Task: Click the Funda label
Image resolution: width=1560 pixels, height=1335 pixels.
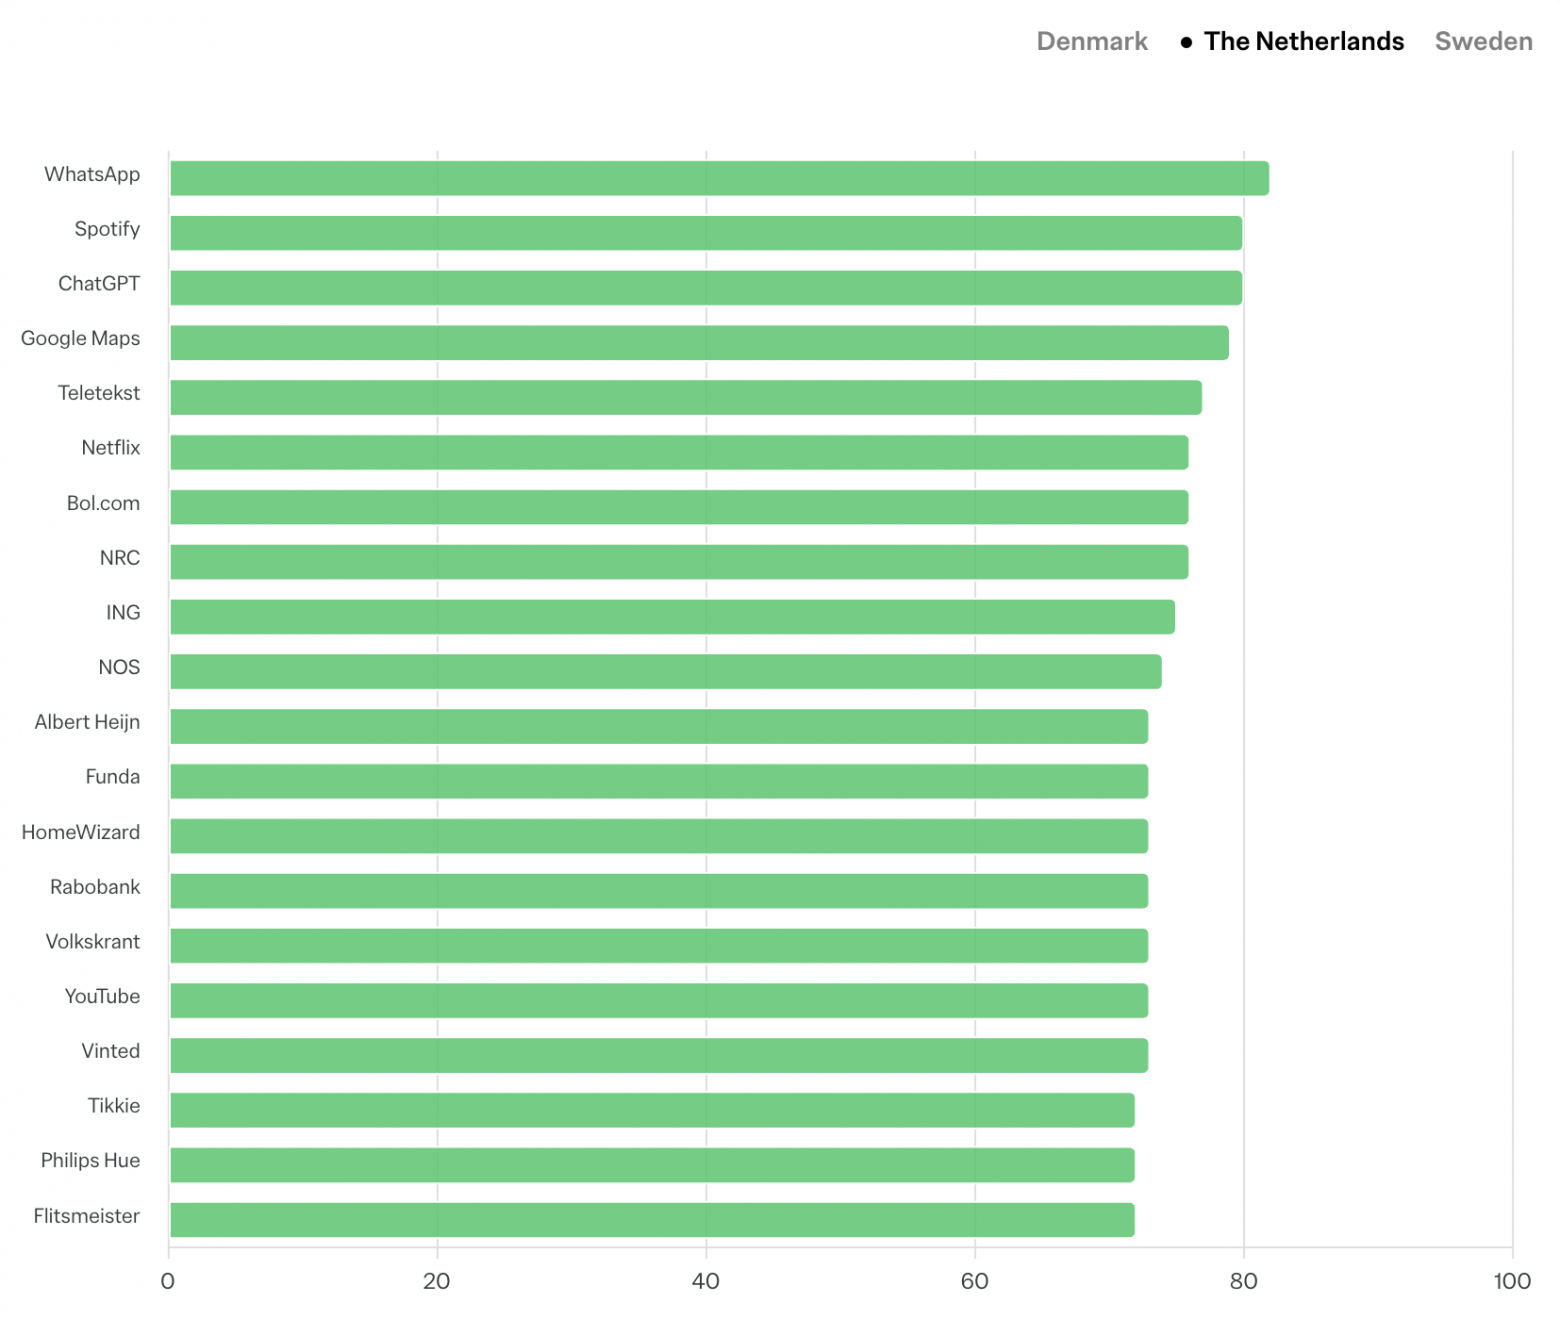Action: [112, 777]
